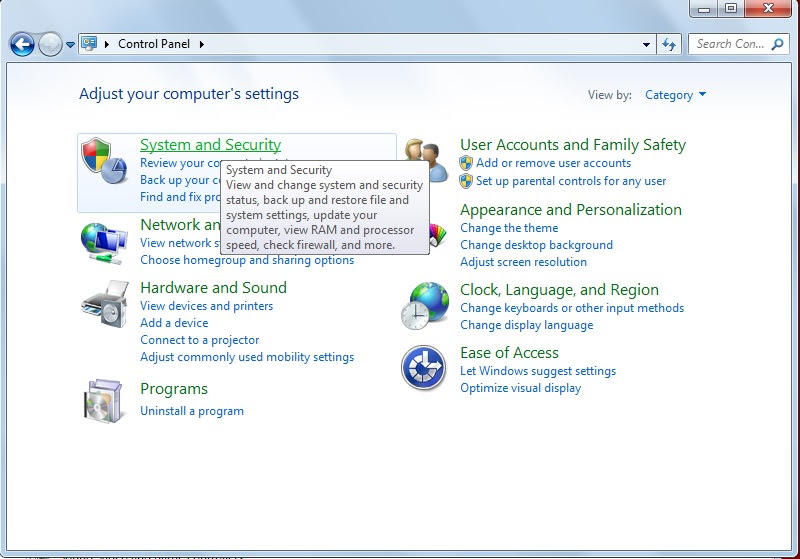
Task: Click Change keyboards or other input methods
Action: point(571,308)
